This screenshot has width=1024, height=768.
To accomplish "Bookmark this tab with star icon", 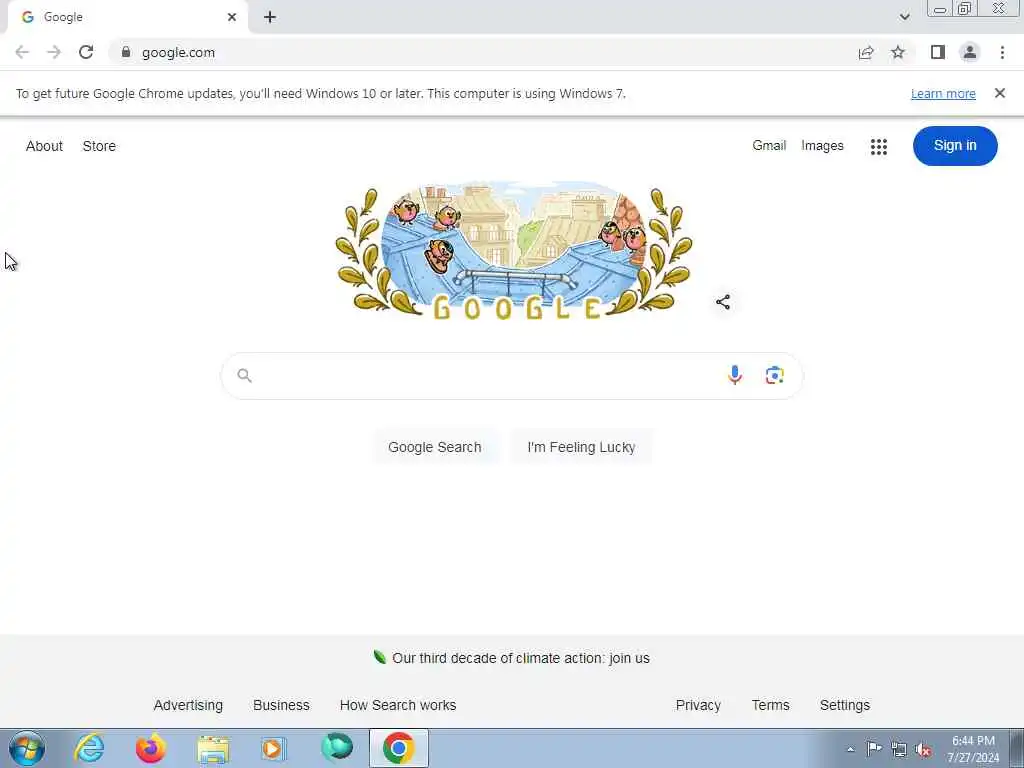I will pyautogui.click(x=898, y=52).
